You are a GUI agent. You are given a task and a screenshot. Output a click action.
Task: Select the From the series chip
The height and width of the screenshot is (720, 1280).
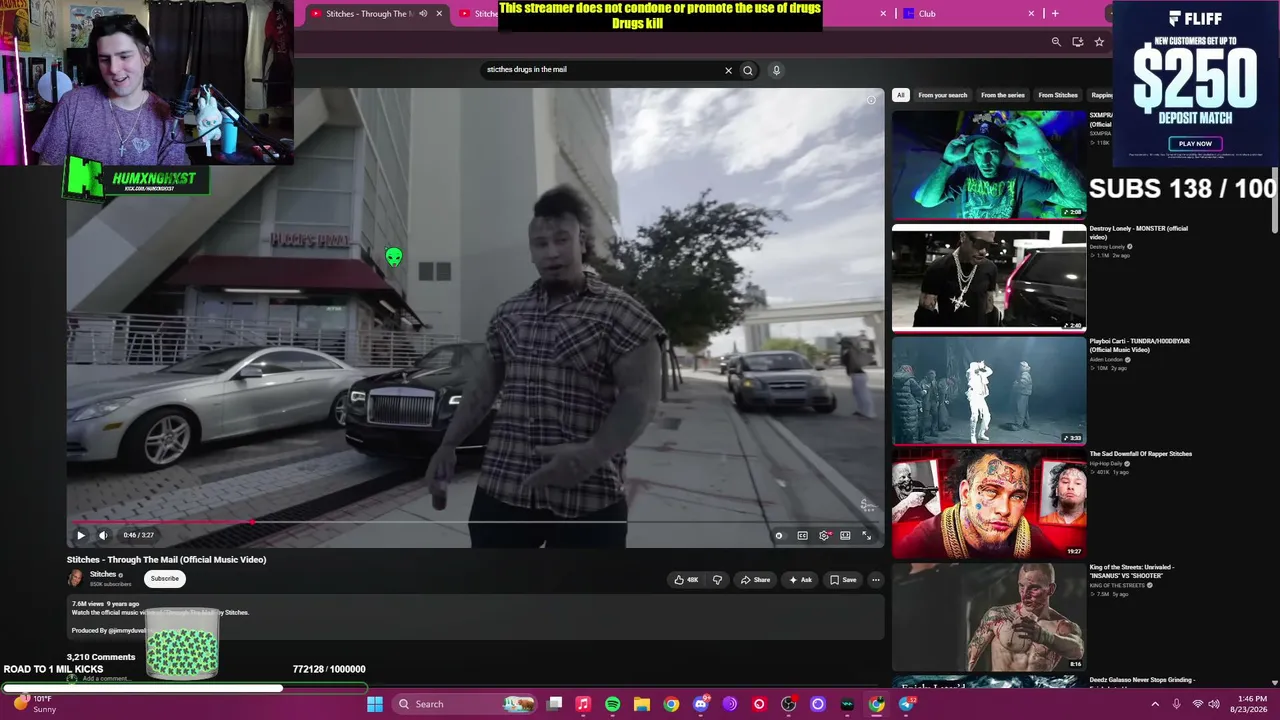pyautogui.click(x=1002, y=95)
